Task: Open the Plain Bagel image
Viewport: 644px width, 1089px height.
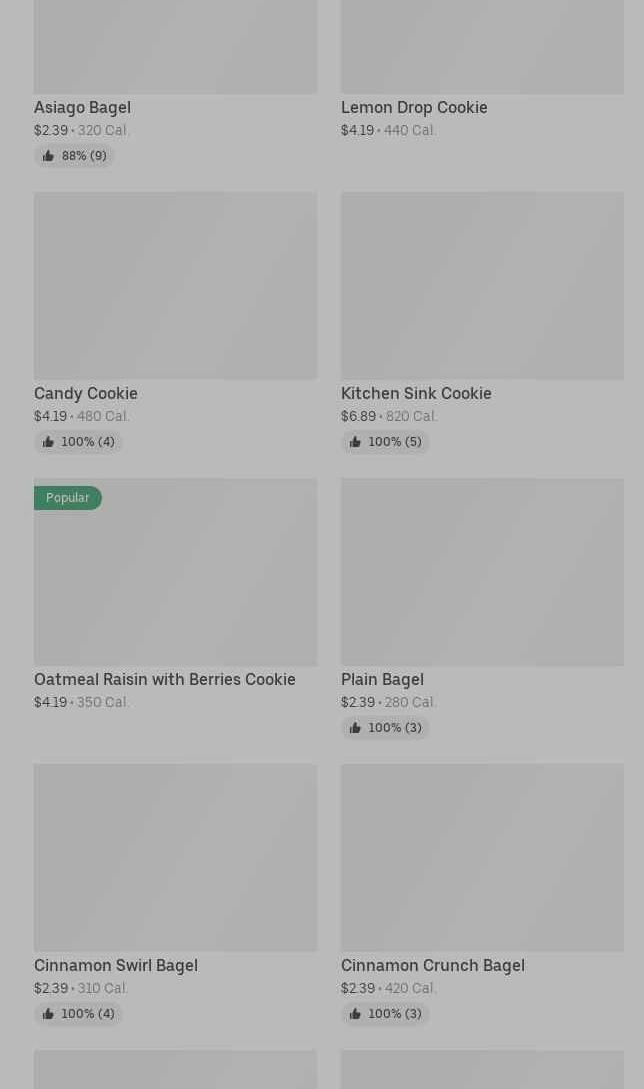Action: coord(482,571)
